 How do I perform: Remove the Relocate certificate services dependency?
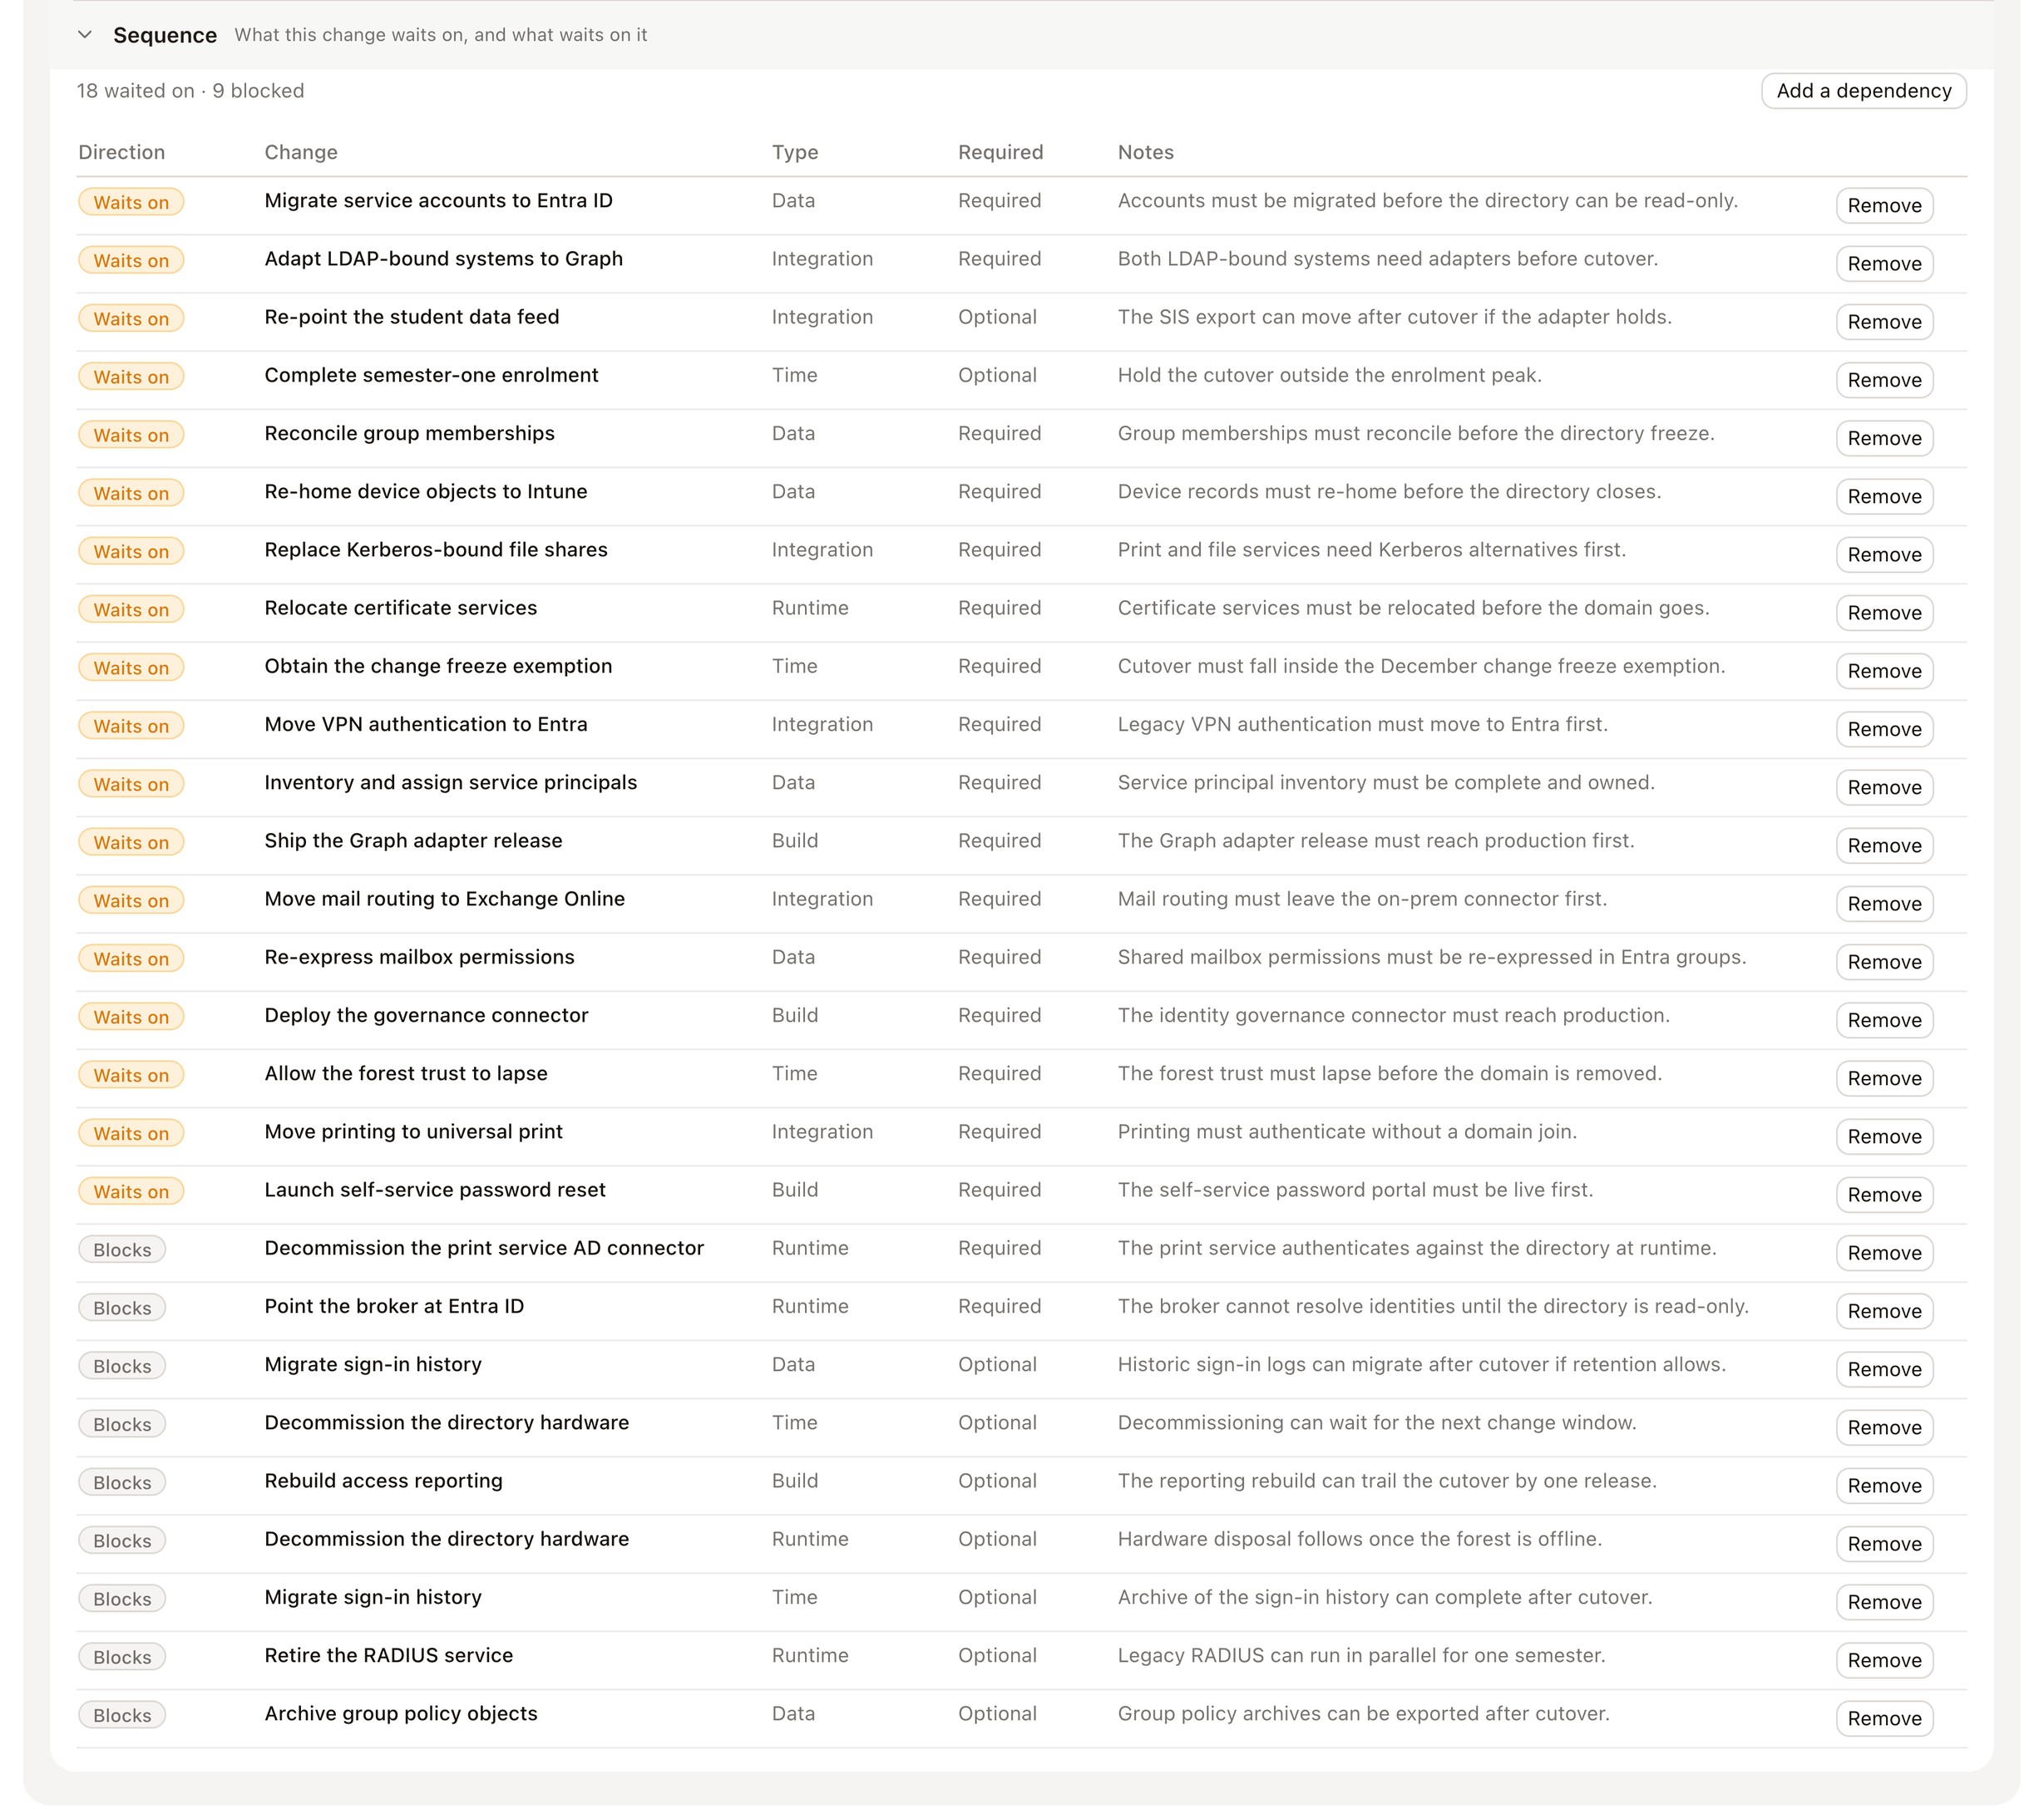pos(1884,613)
